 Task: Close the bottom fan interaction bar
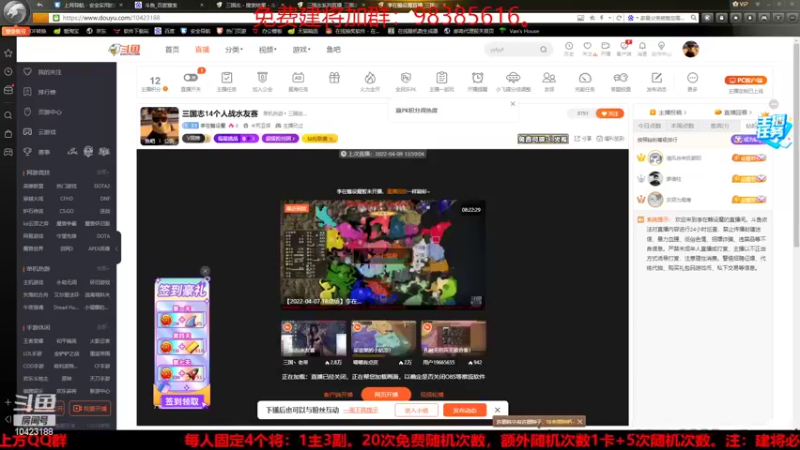tap(497, 410)
